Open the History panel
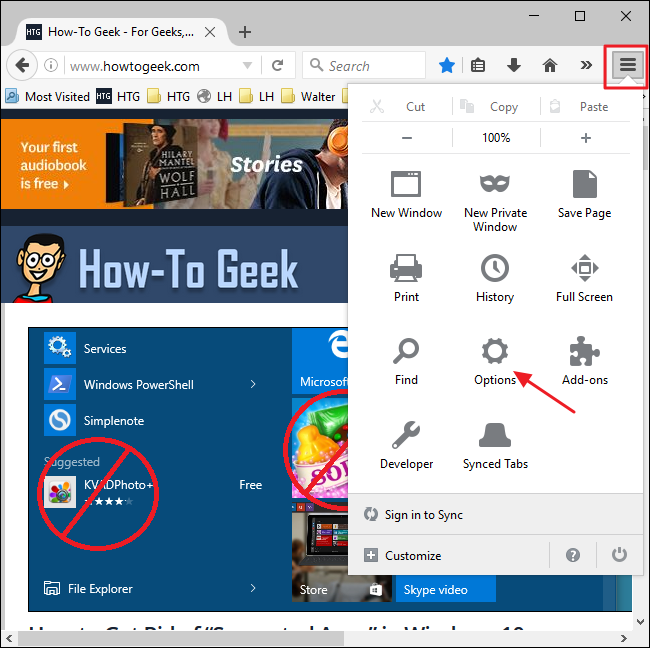Image resolution: width=650 pixels, height=648 pixels. pyautogui.click(x=495, y=279)
